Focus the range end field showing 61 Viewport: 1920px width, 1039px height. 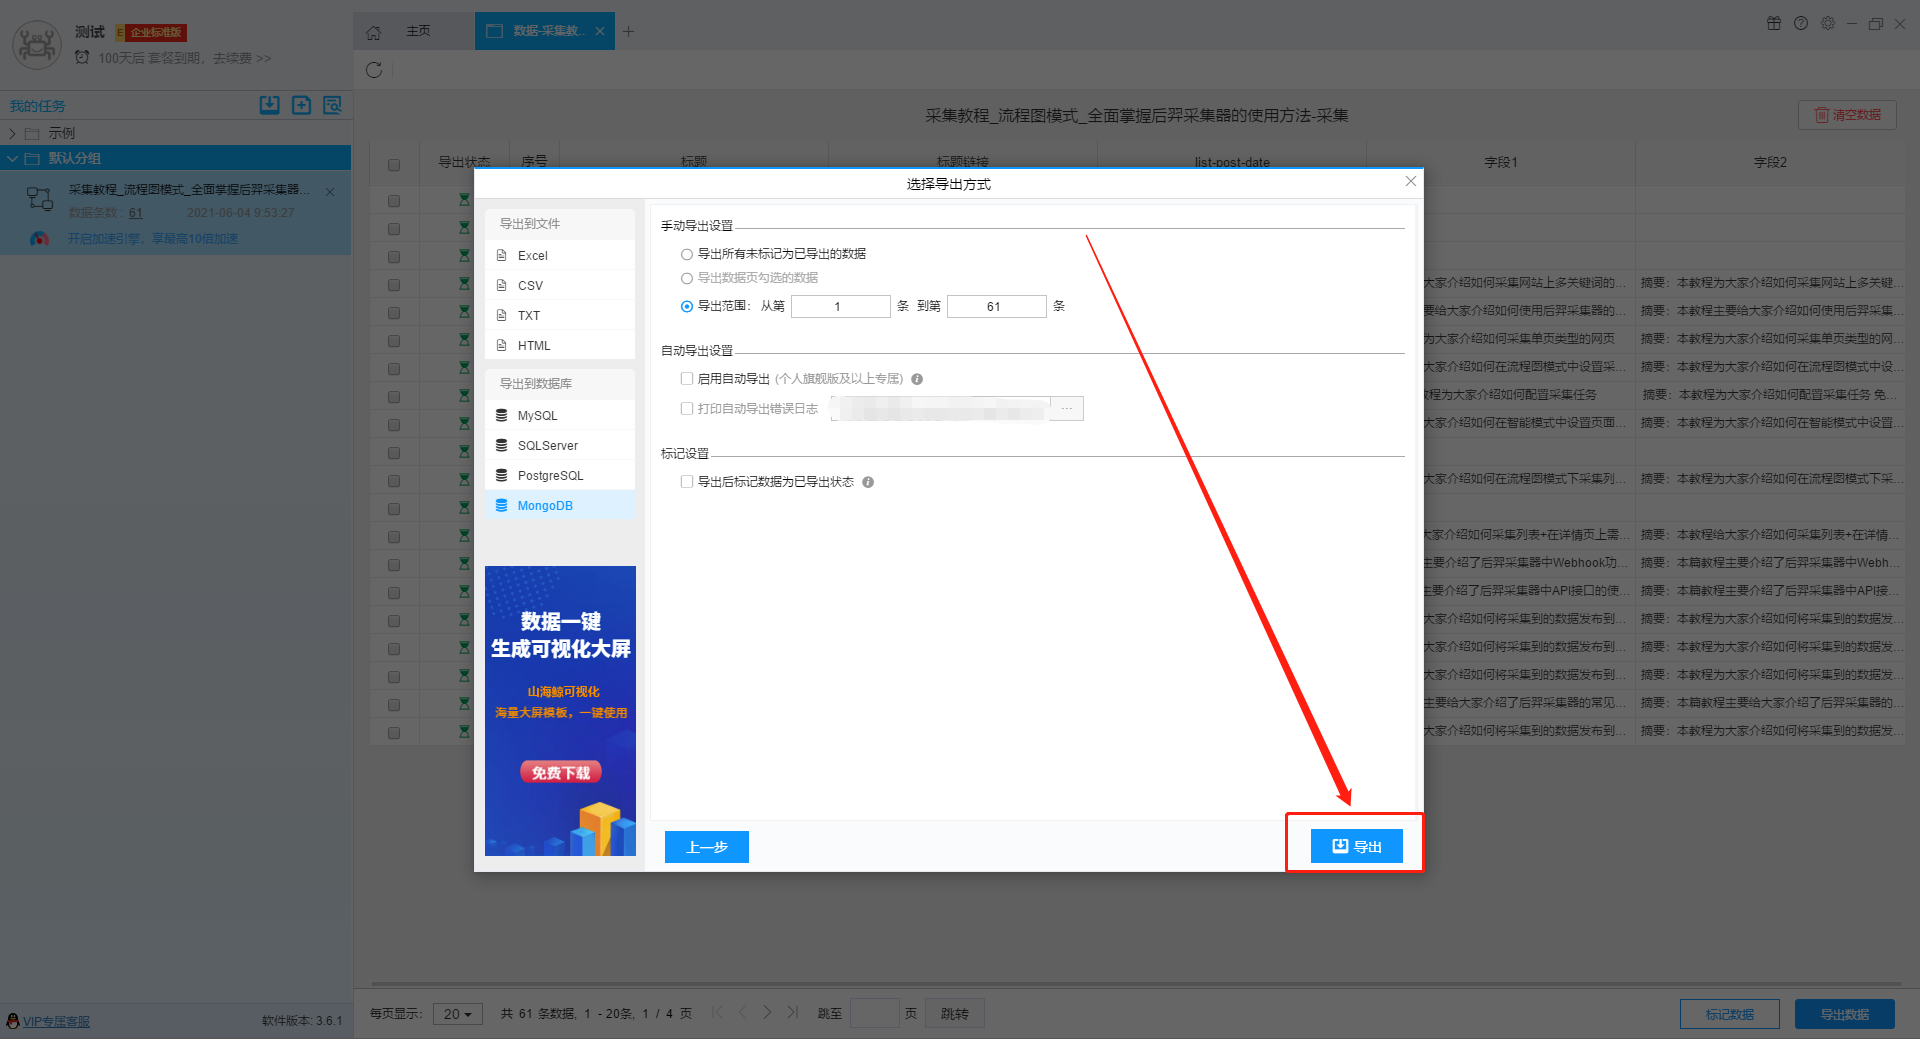[x=997, y=306]
